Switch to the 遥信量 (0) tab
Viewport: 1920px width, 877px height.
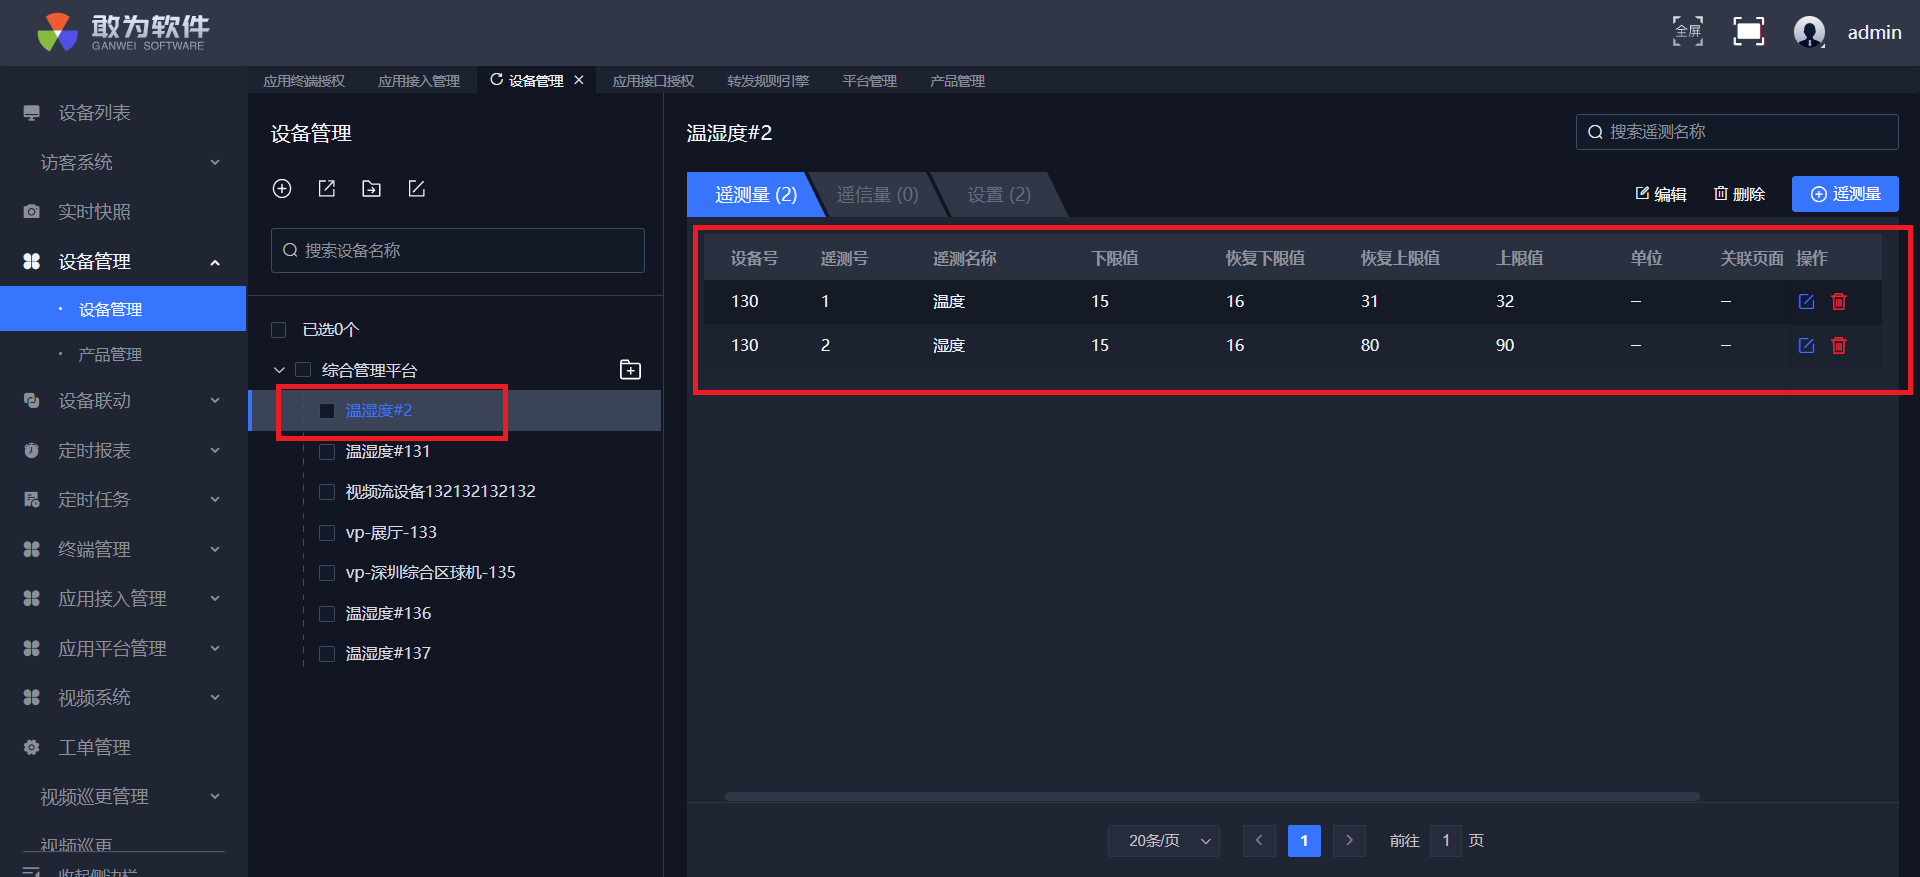pyautogui.click(x=877, y=195)
